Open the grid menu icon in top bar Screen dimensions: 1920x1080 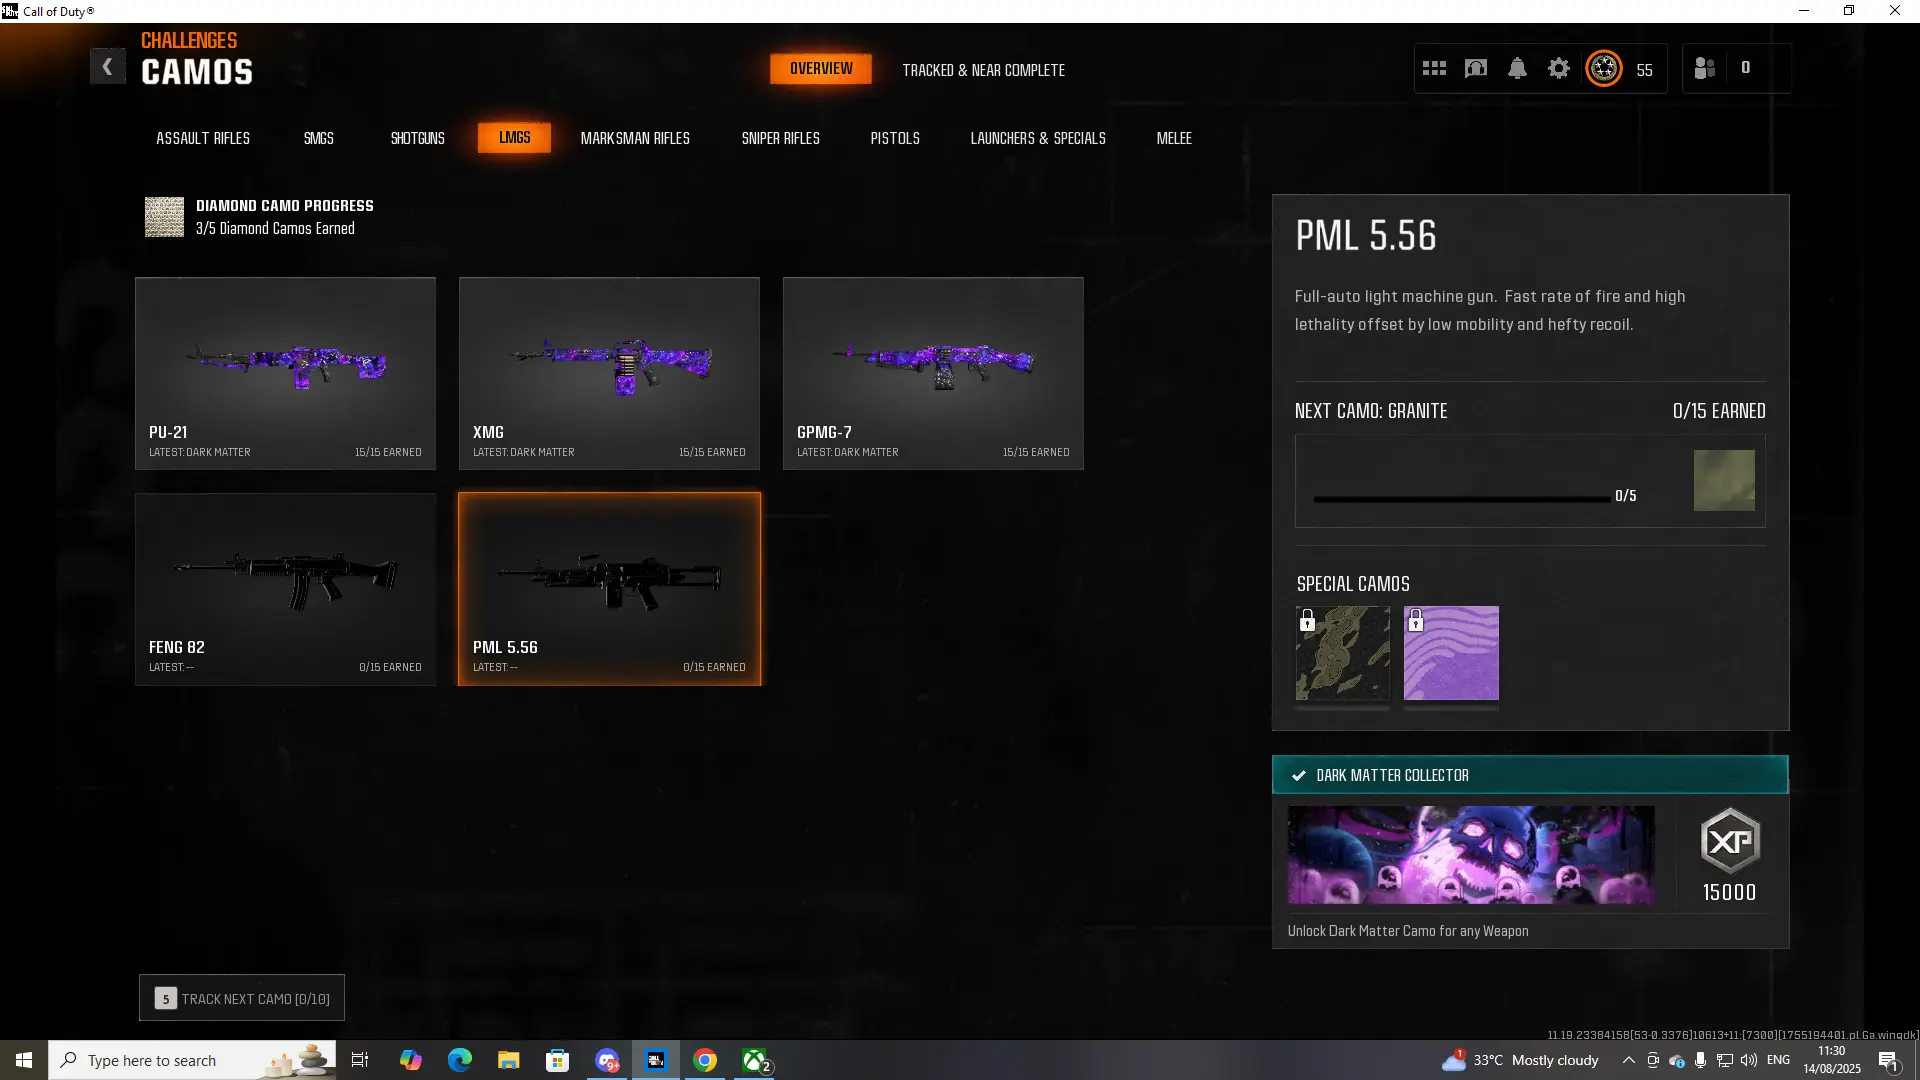[x=1434, y=68]
